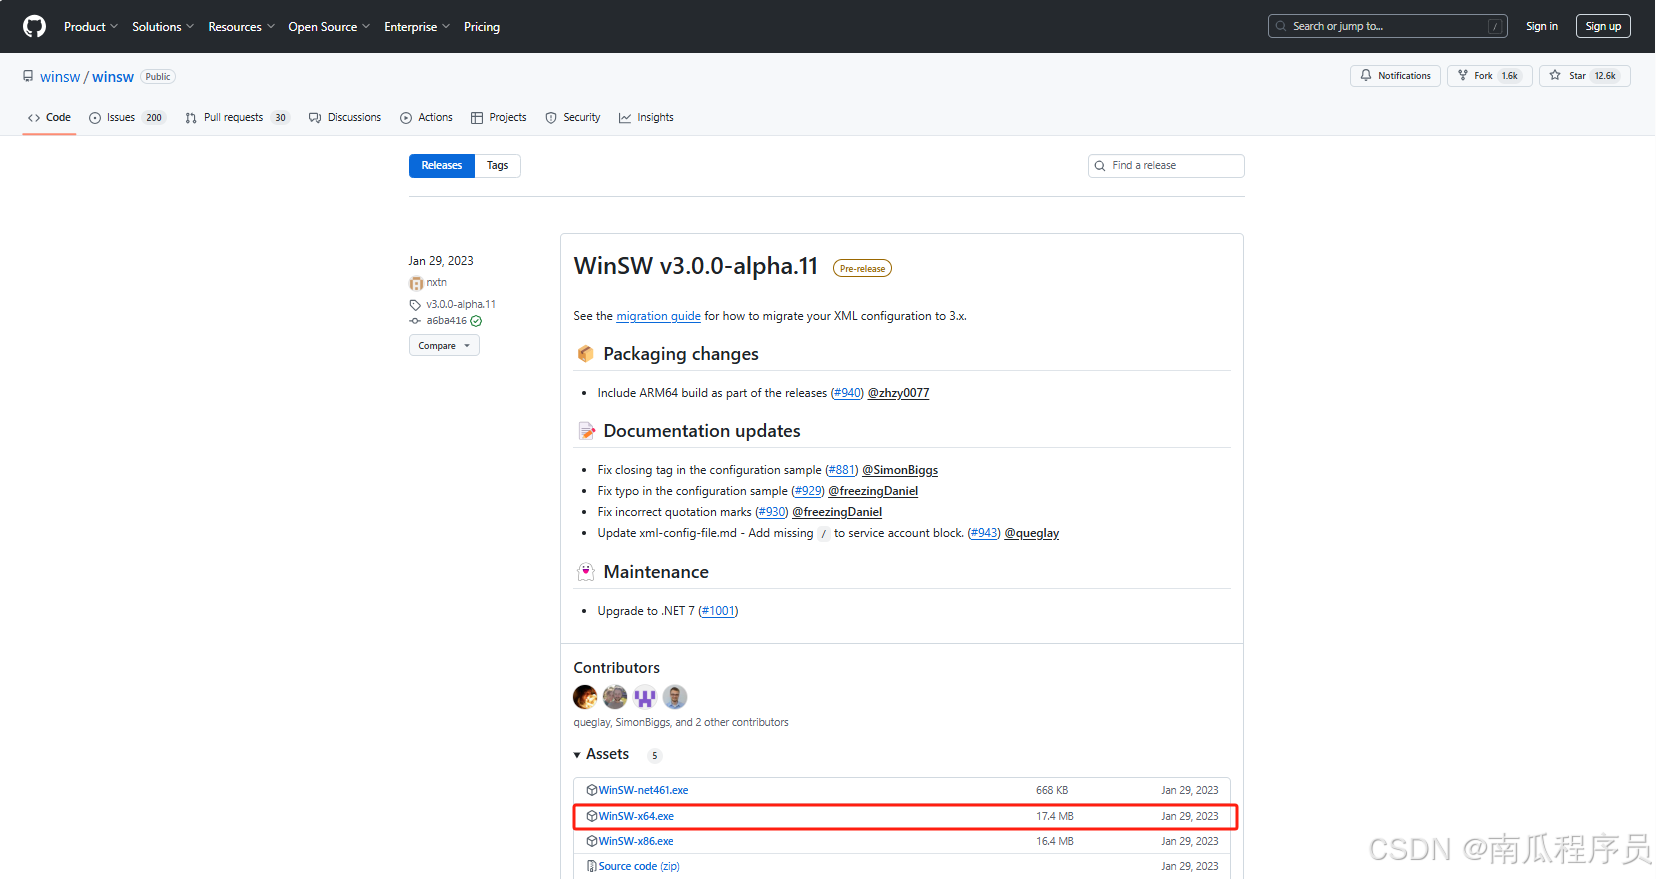Open pull request #929 link
Image resolution: width=1656 pixels, height=879 pixels.
807,491
